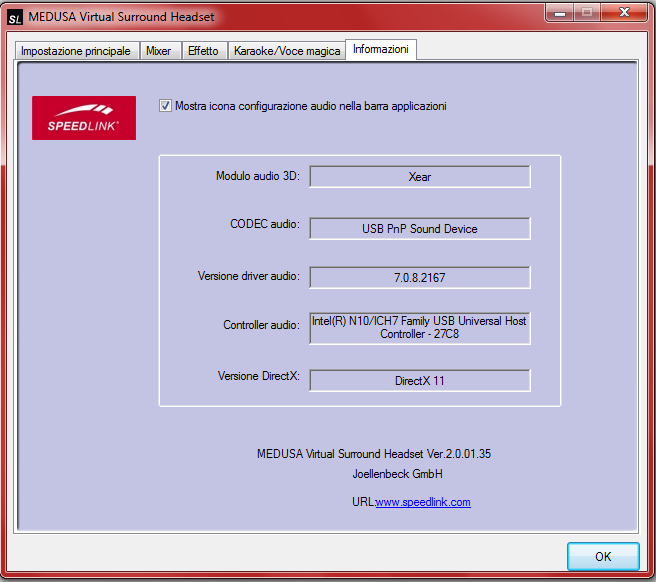
Task: Click the 'Joellenbeck GmbH' text
Action: click(397, 474)
